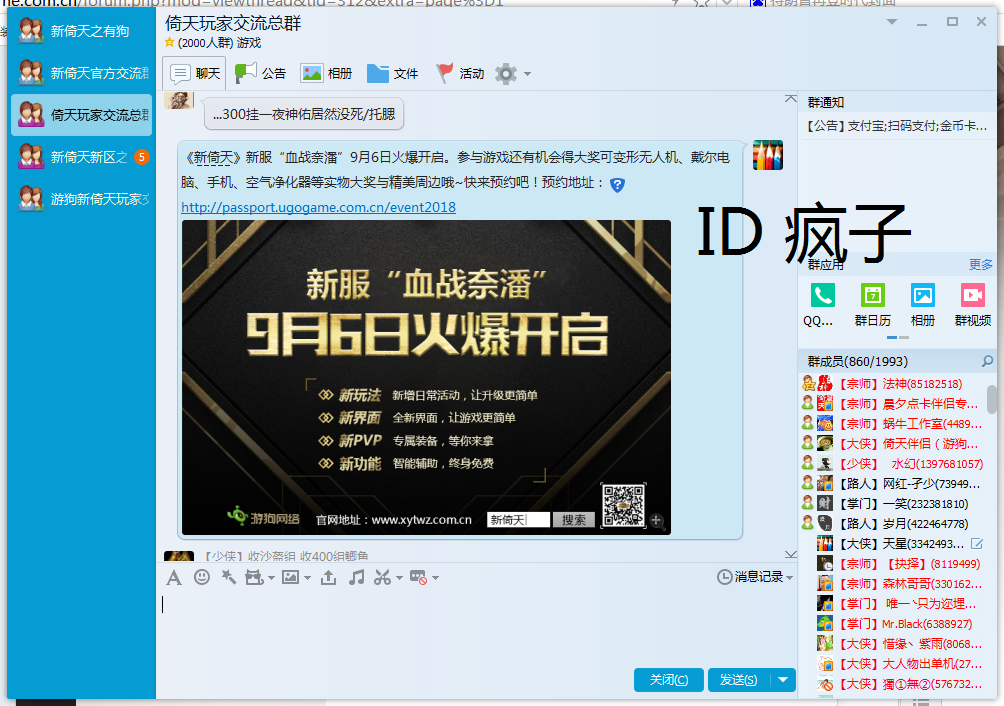The height and width of the screenshot is (706, 1004).
Task: Open the 文件 tab
Action: [x=392, y=73]
